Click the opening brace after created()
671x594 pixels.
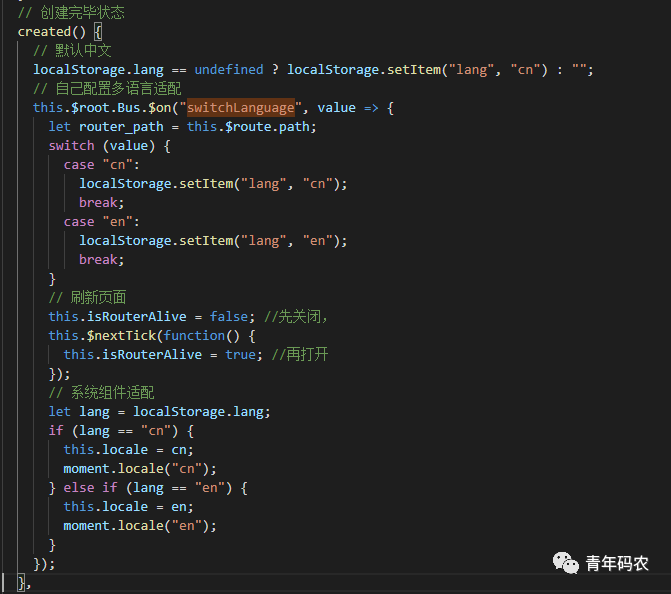pos(98,32)
